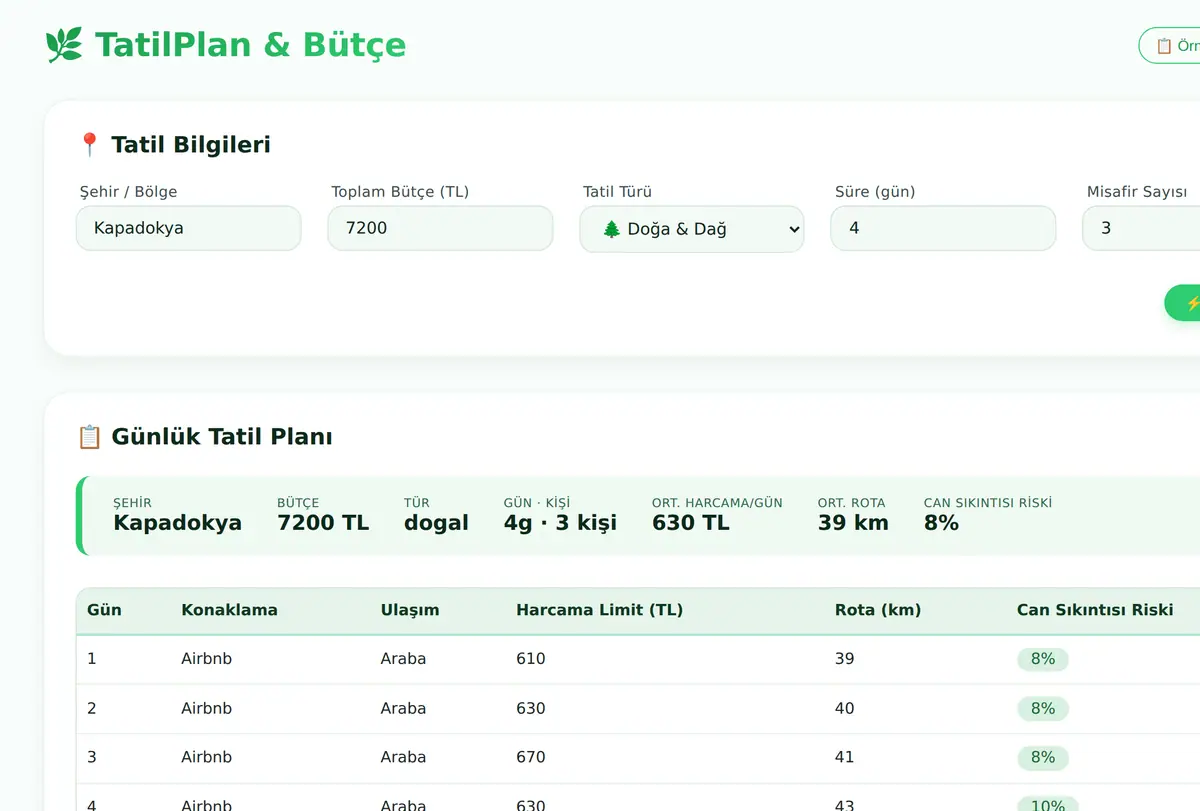Click the Gün column header
Screen dimensions: 1200x811
(x=104, y=610)
